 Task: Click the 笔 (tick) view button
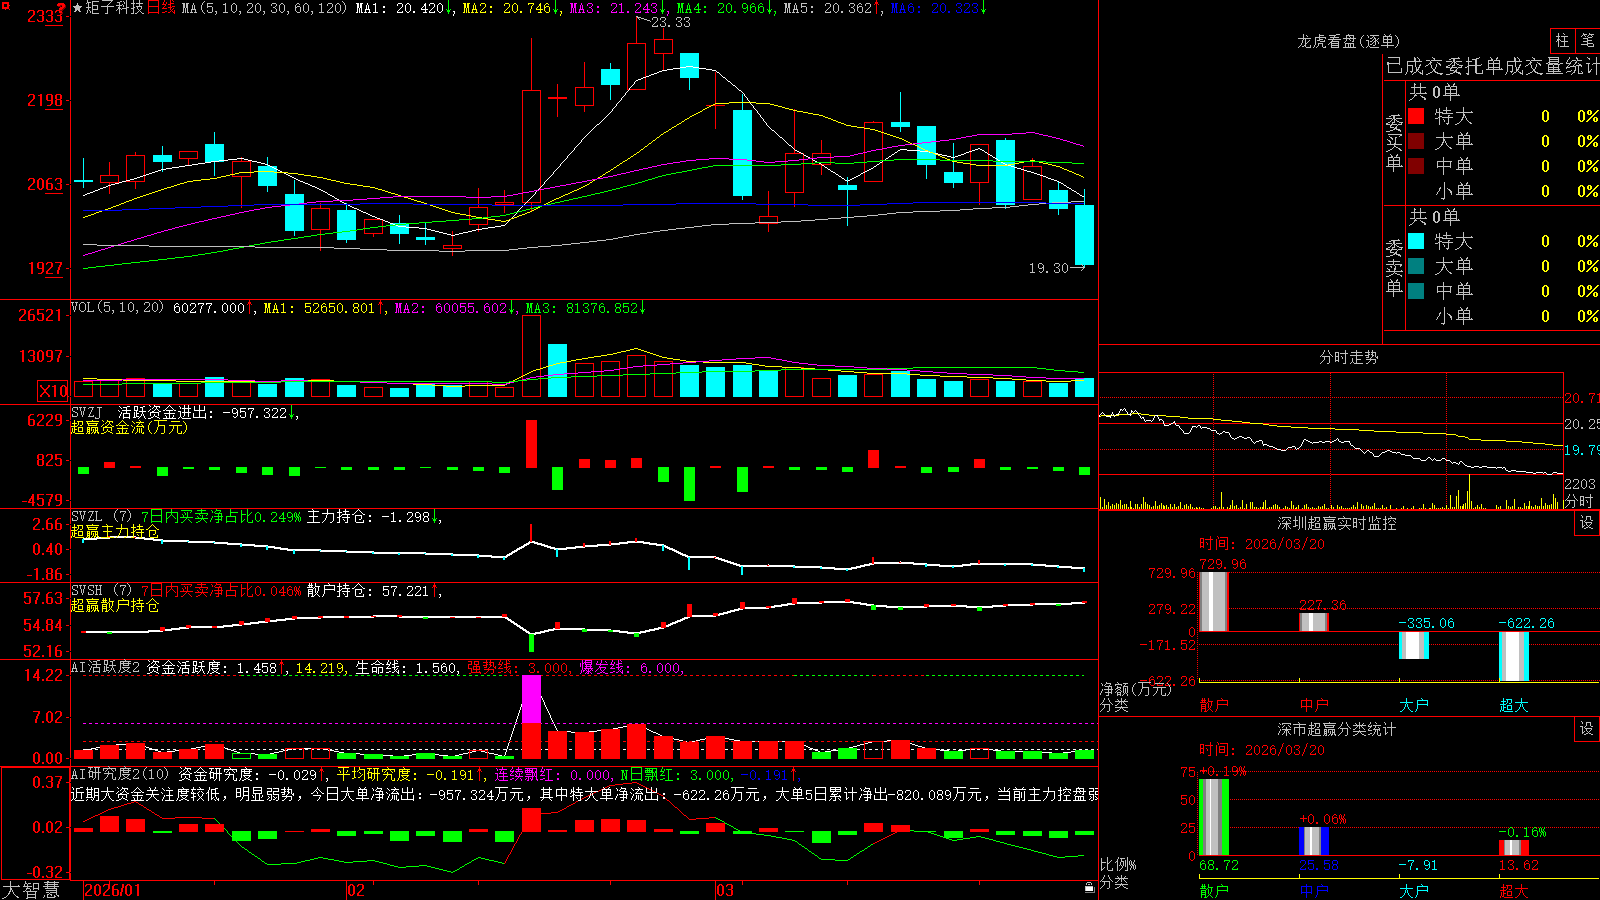coord(1587,41)
